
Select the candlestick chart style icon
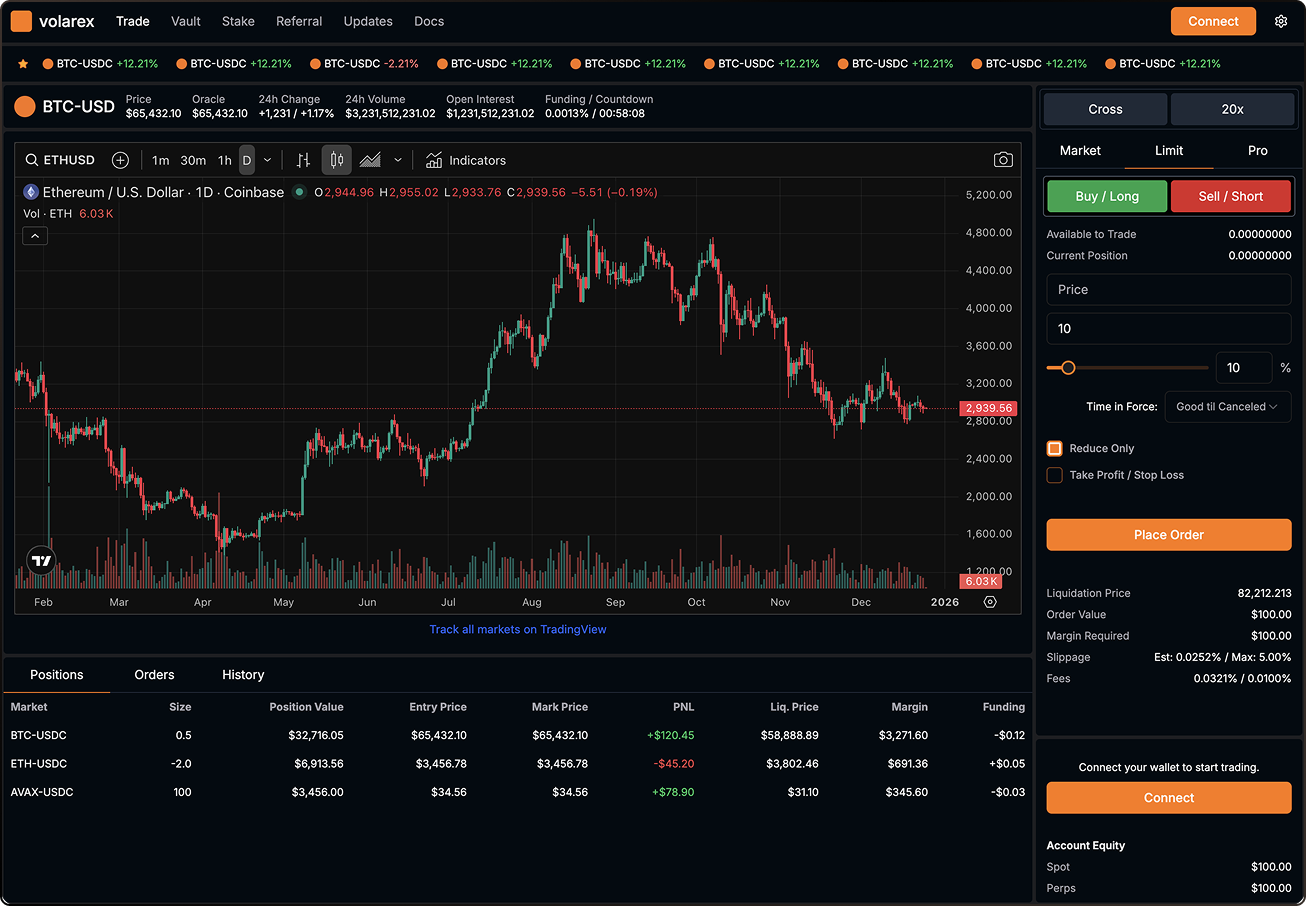[336, 159]
